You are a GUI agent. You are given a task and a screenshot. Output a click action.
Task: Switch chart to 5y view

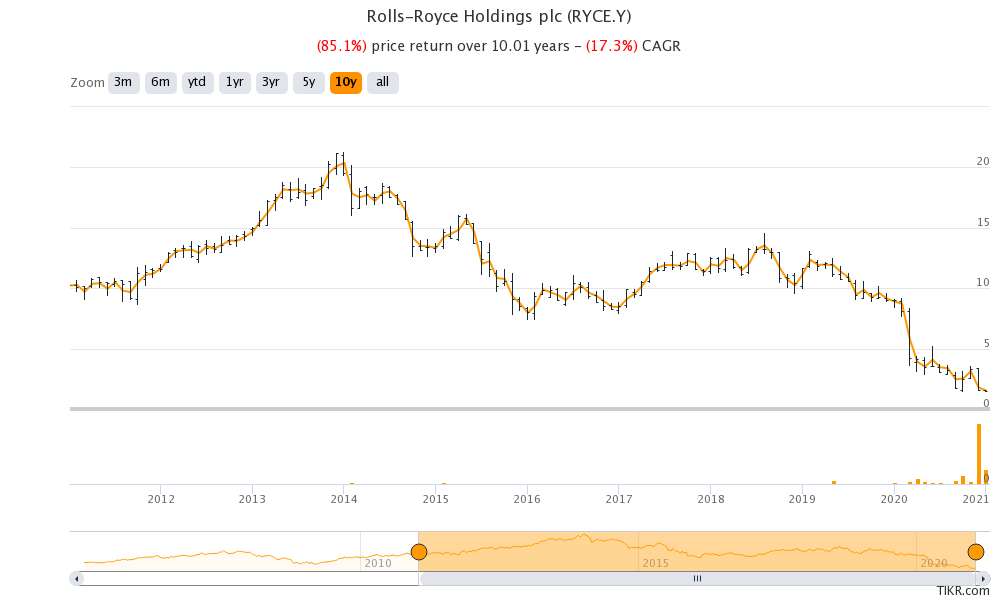pos(307,82)
